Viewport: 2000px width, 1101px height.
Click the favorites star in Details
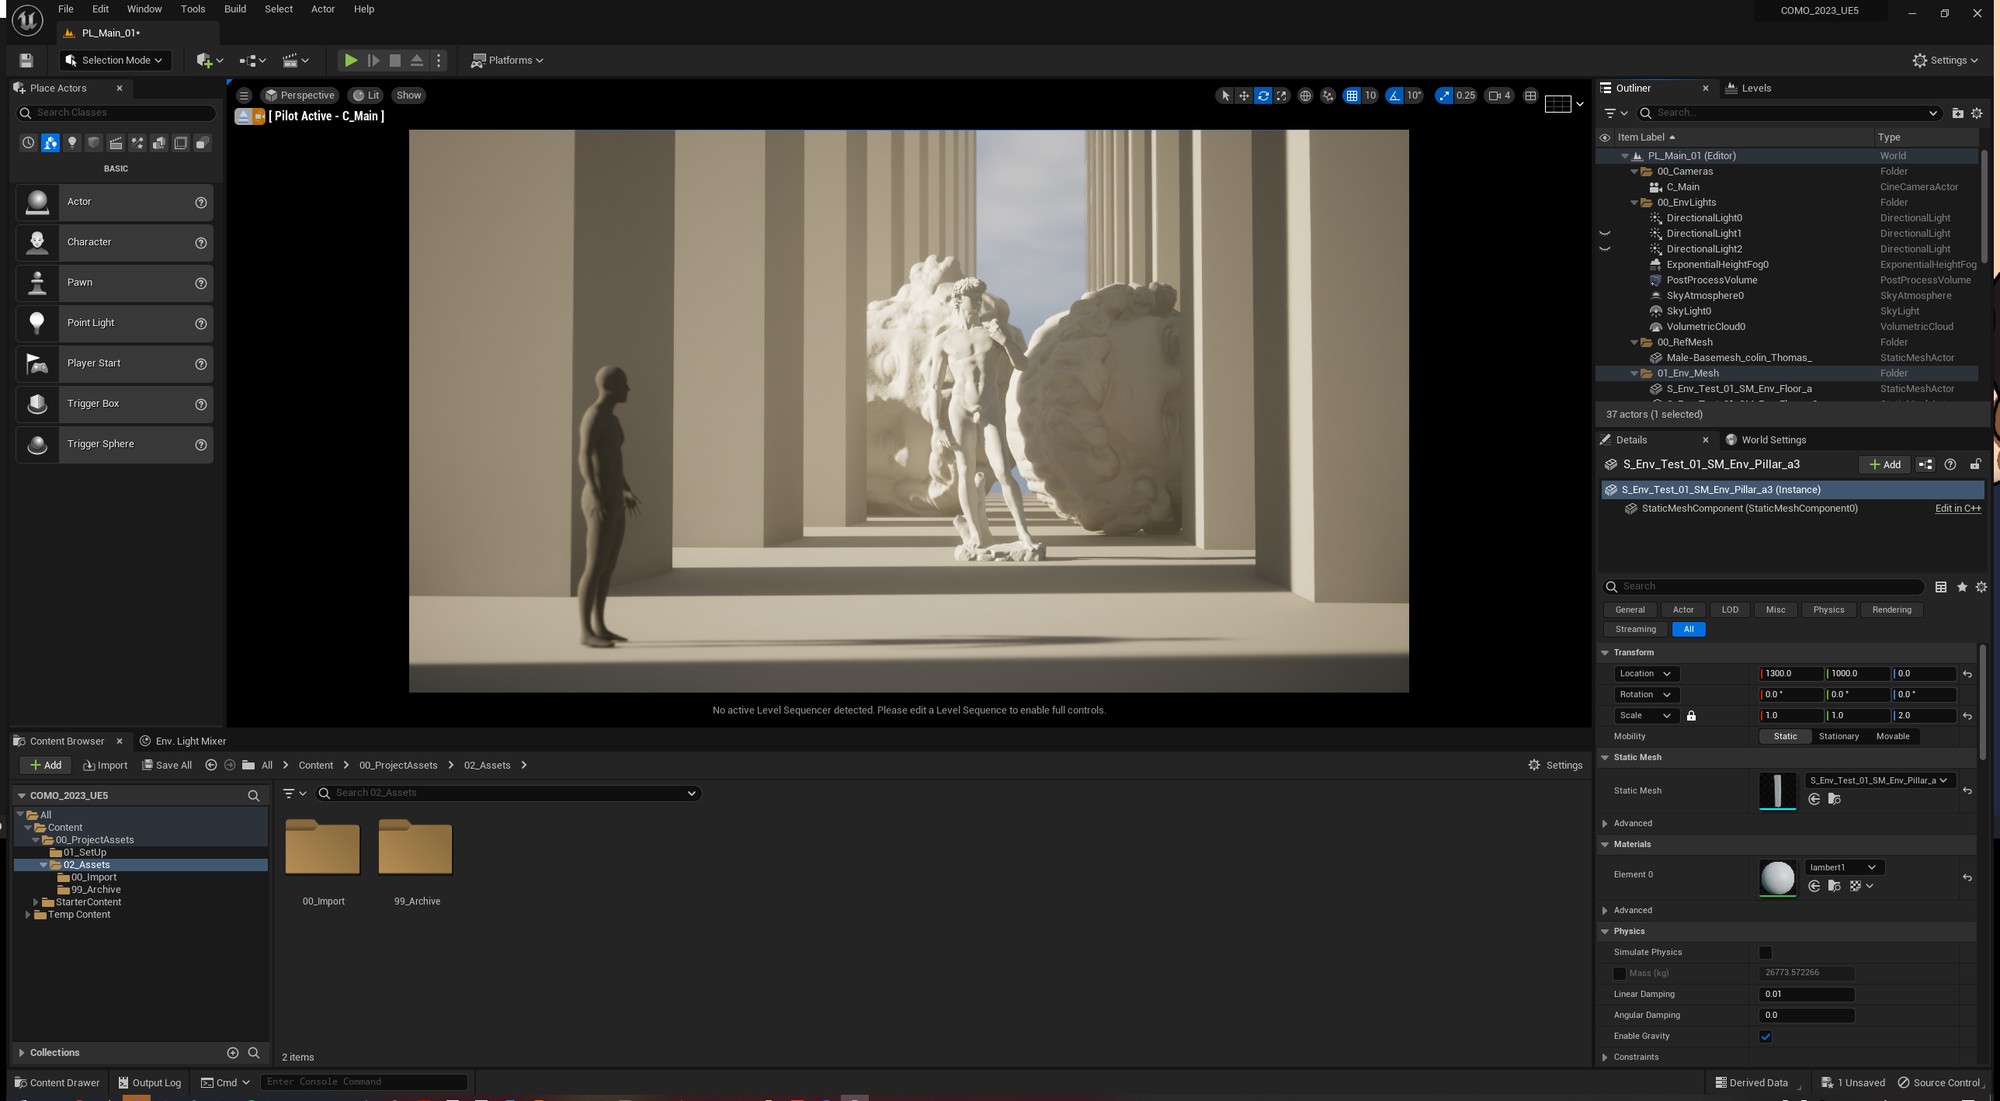(1961, 587)
